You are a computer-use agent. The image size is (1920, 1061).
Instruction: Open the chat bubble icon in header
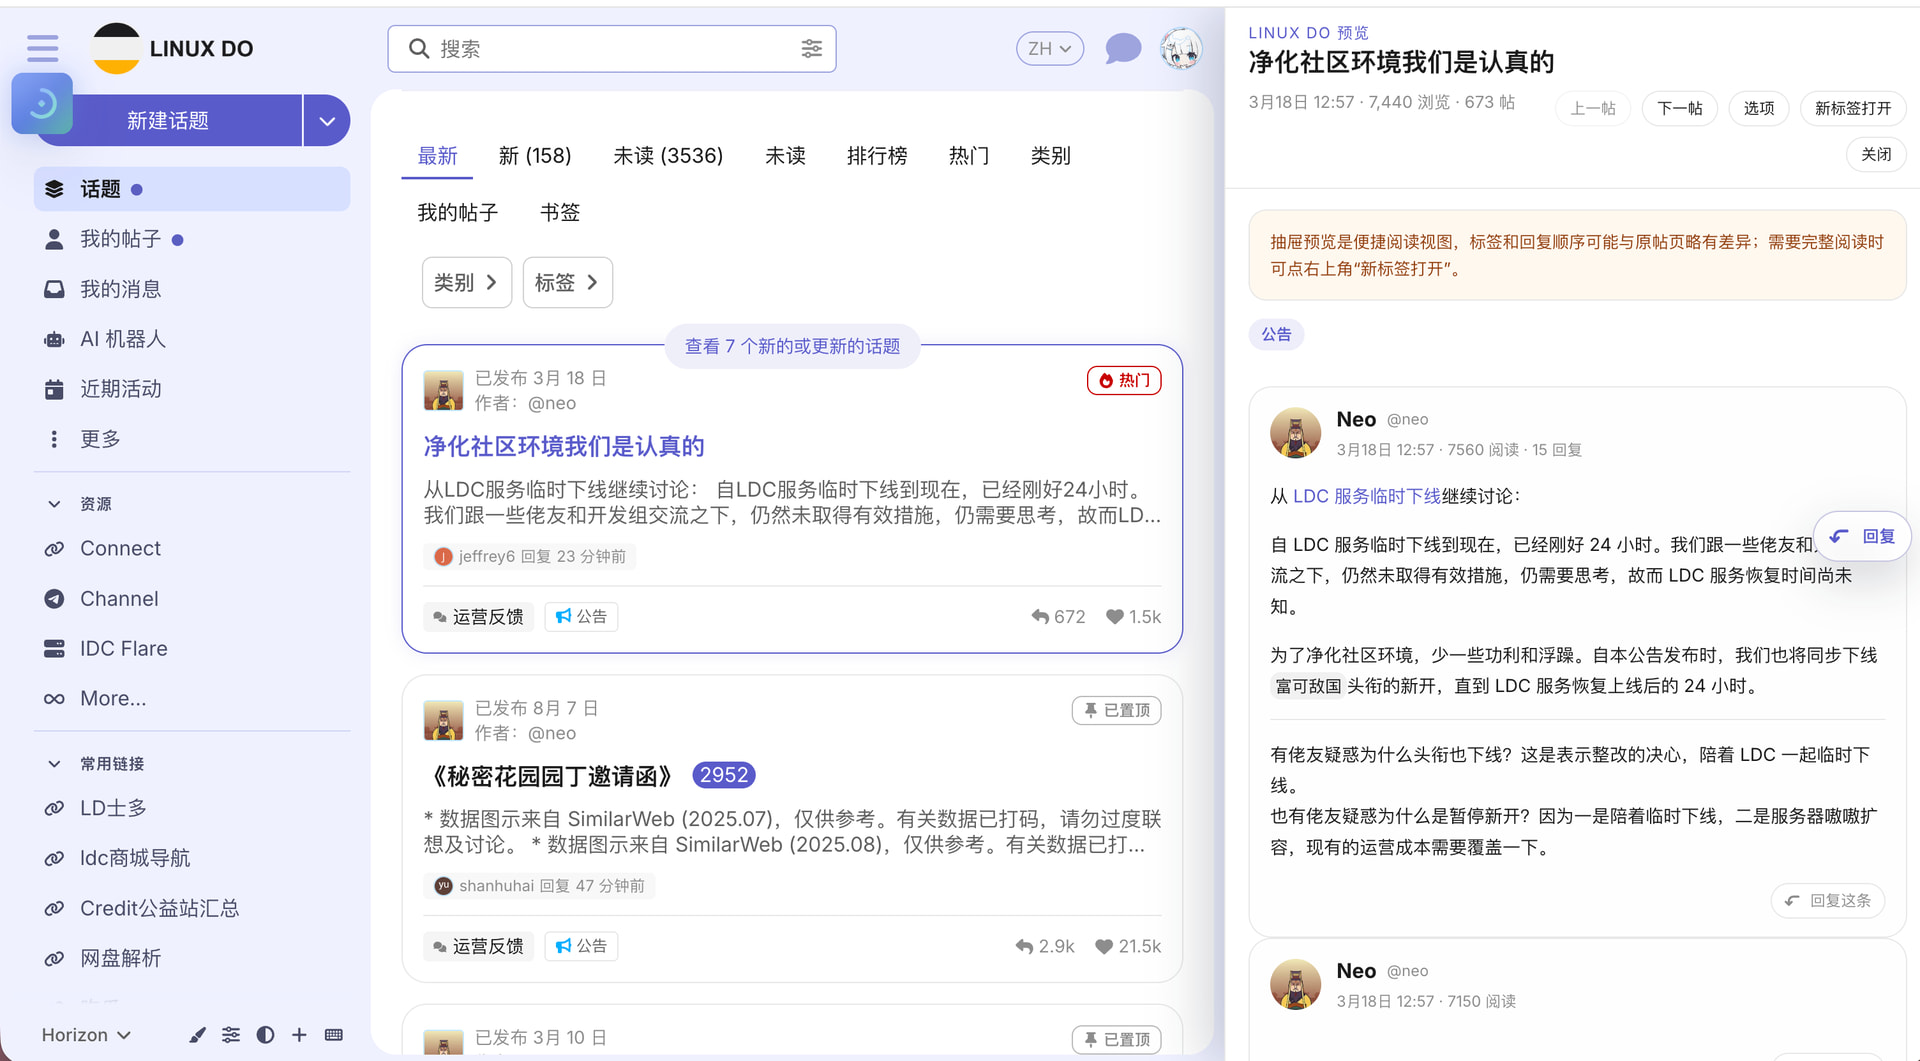click(x=1123, y=48)
